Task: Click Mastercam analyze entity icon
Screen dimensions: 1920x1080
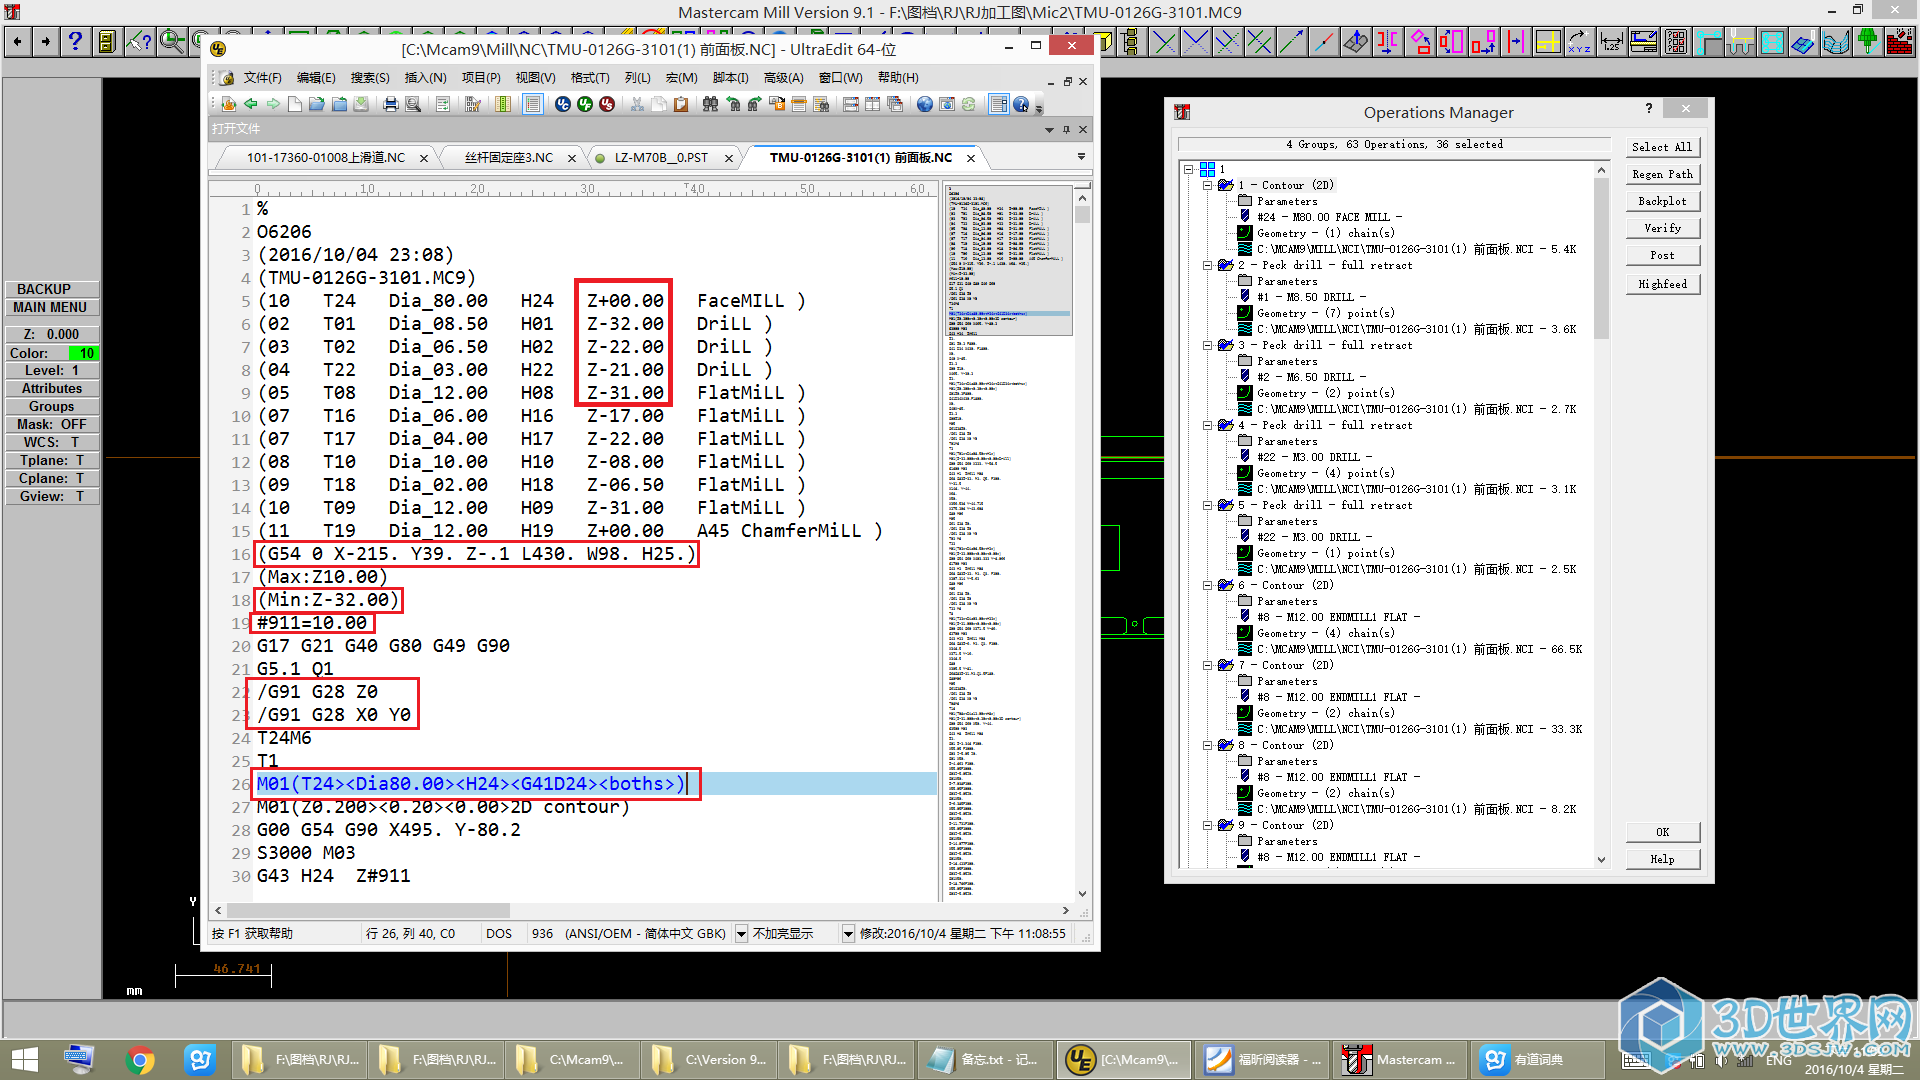Action: [x=139, y=42]
